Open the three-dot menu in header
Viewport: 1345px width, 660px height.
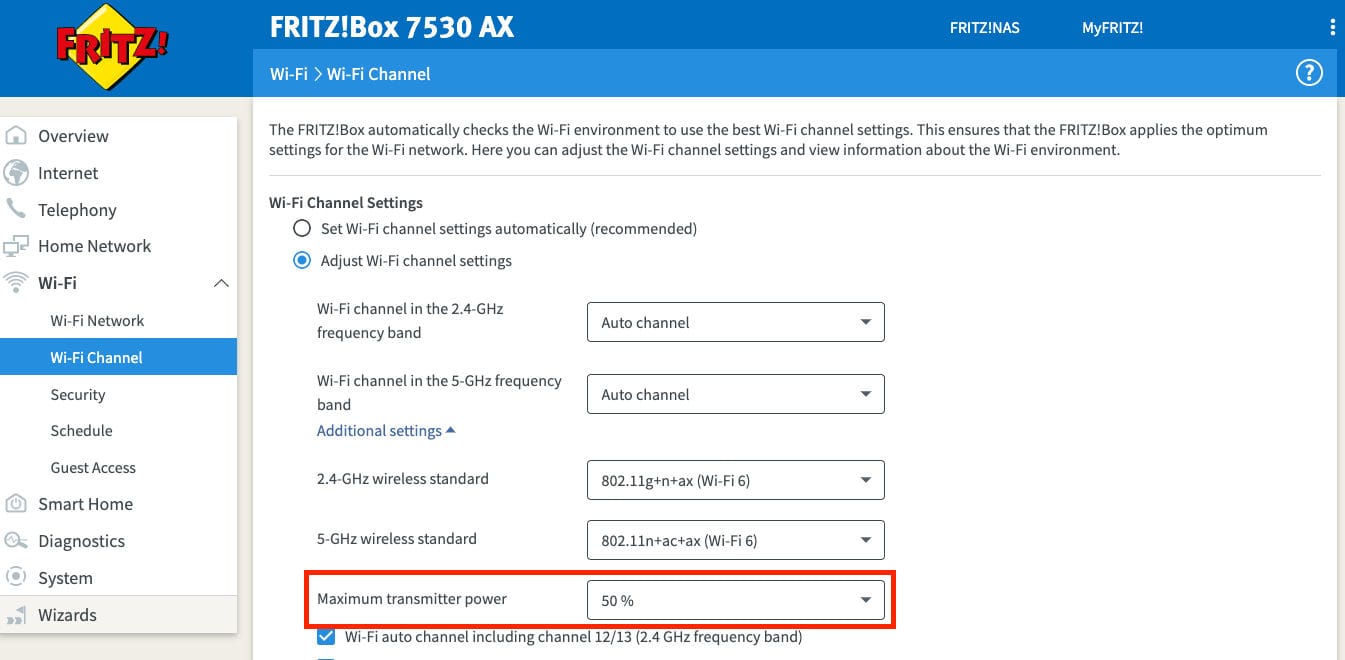point(1332,27)
